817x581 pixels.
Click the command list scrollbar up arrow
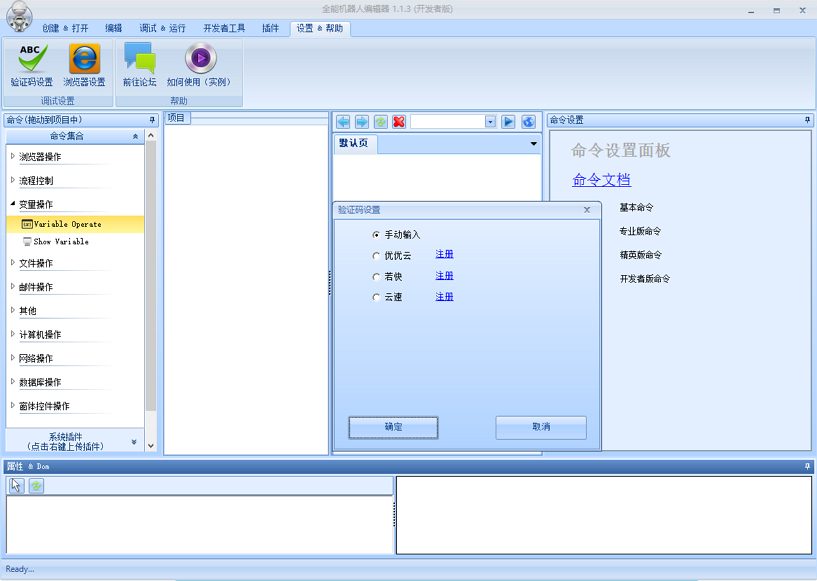[x=151, y=135]
